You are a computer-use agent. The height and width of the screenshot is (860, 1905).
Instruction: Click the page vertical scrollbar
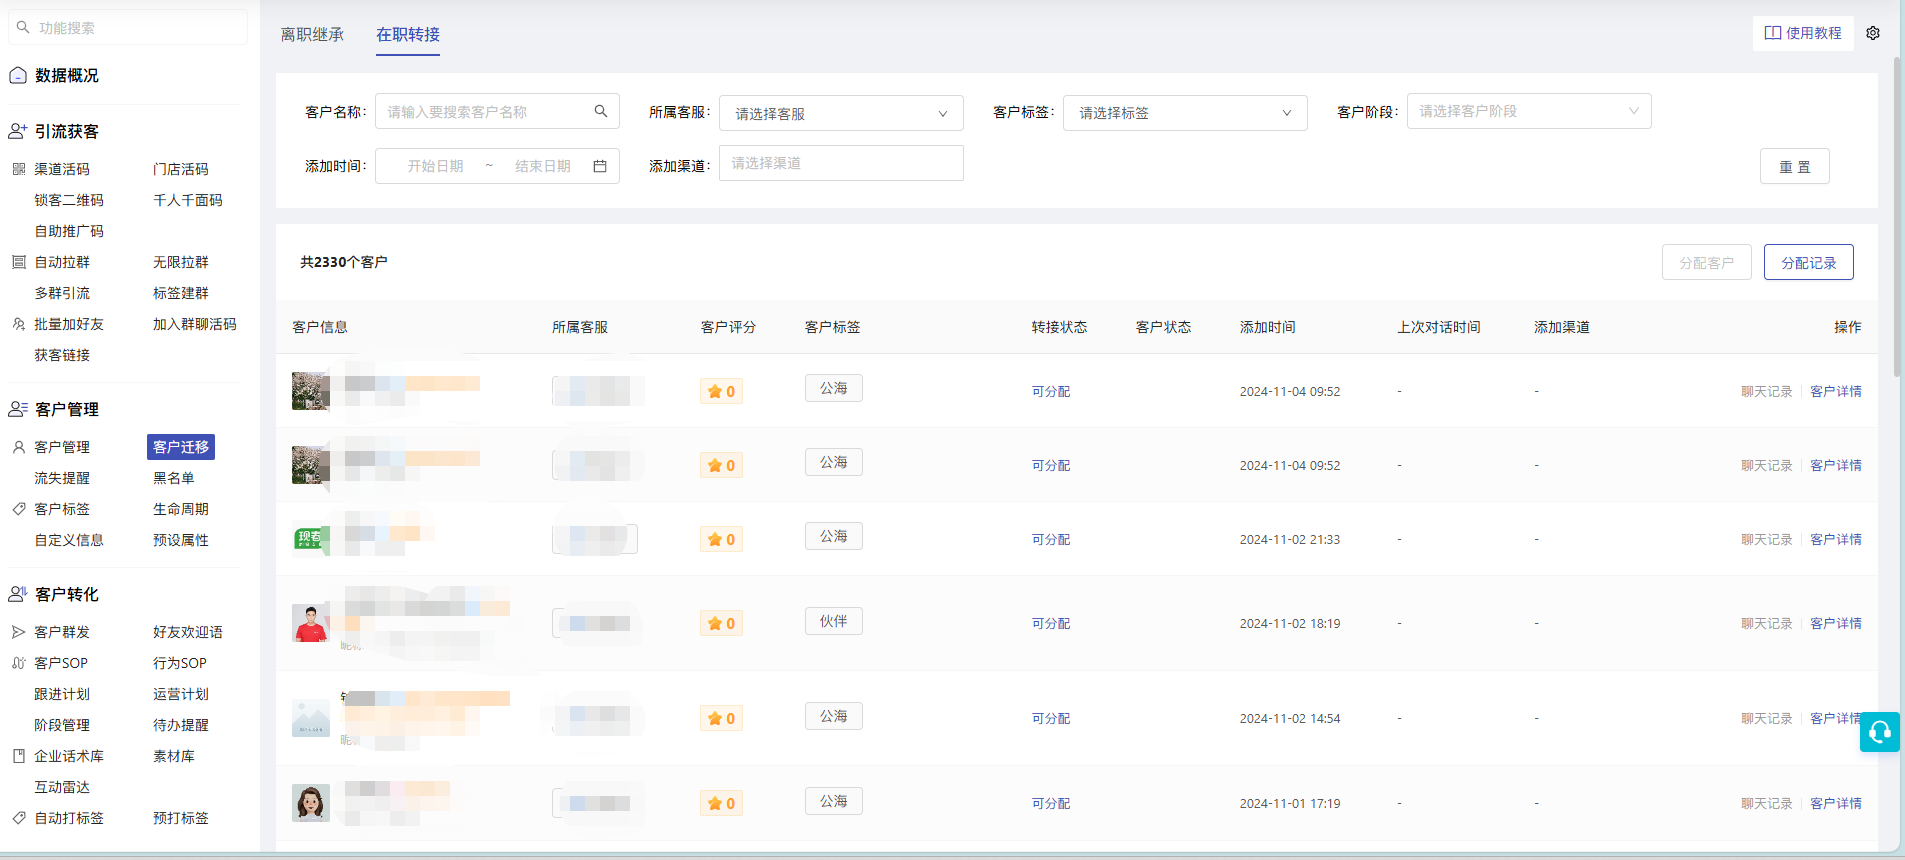tap(1898, 215)
